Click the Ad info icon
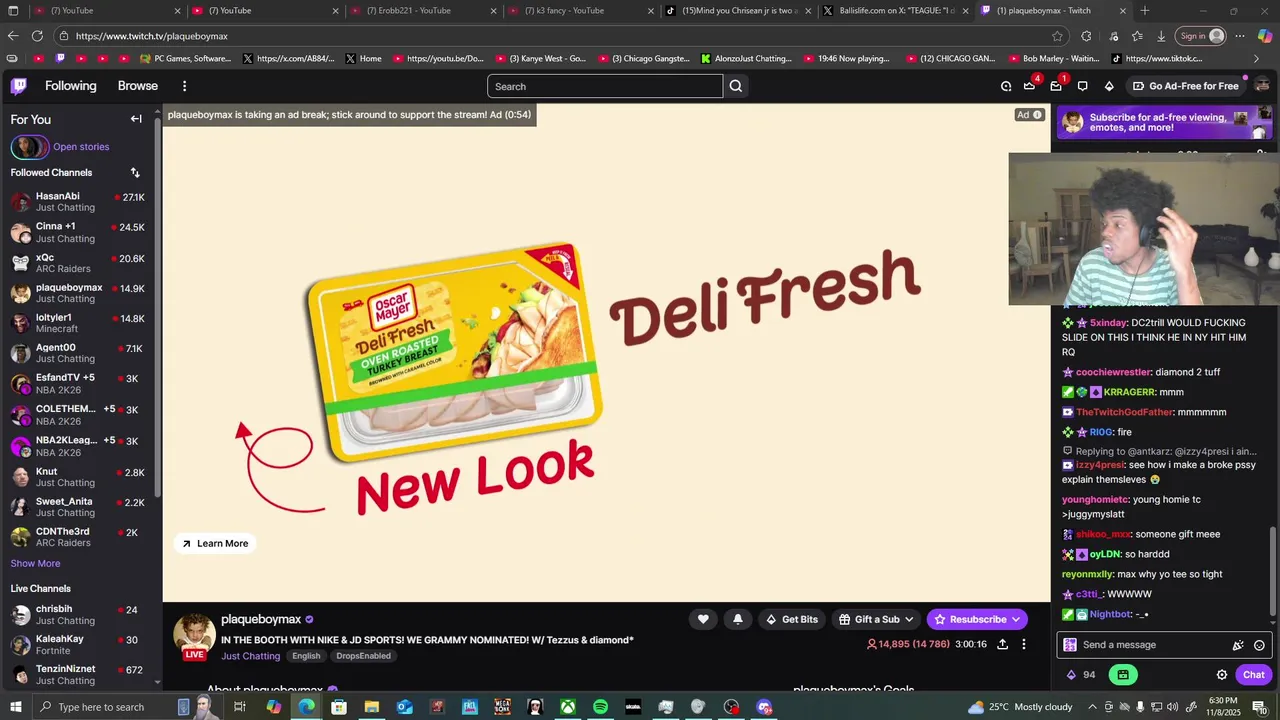 (1037, 115)
